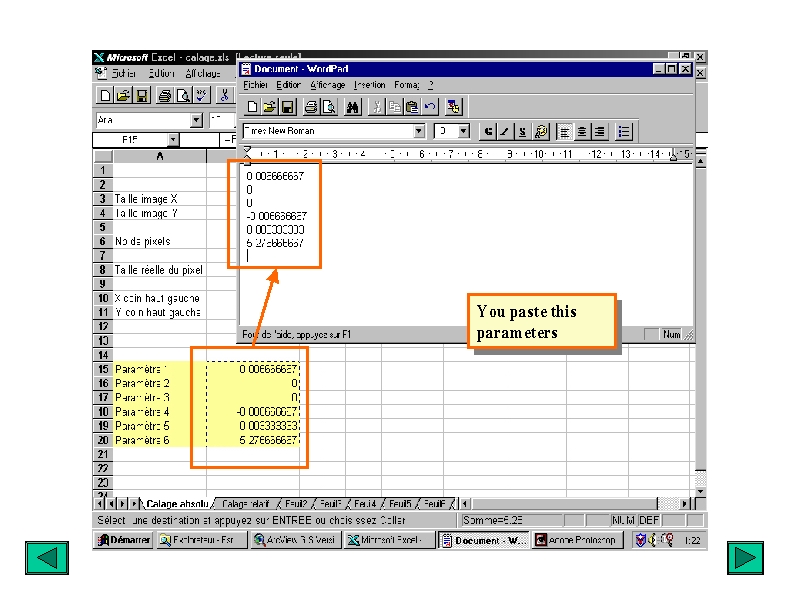Switch to Calage relatif sheet tab
The width and height of the screenshot is (800, 600).
[245, 504]
